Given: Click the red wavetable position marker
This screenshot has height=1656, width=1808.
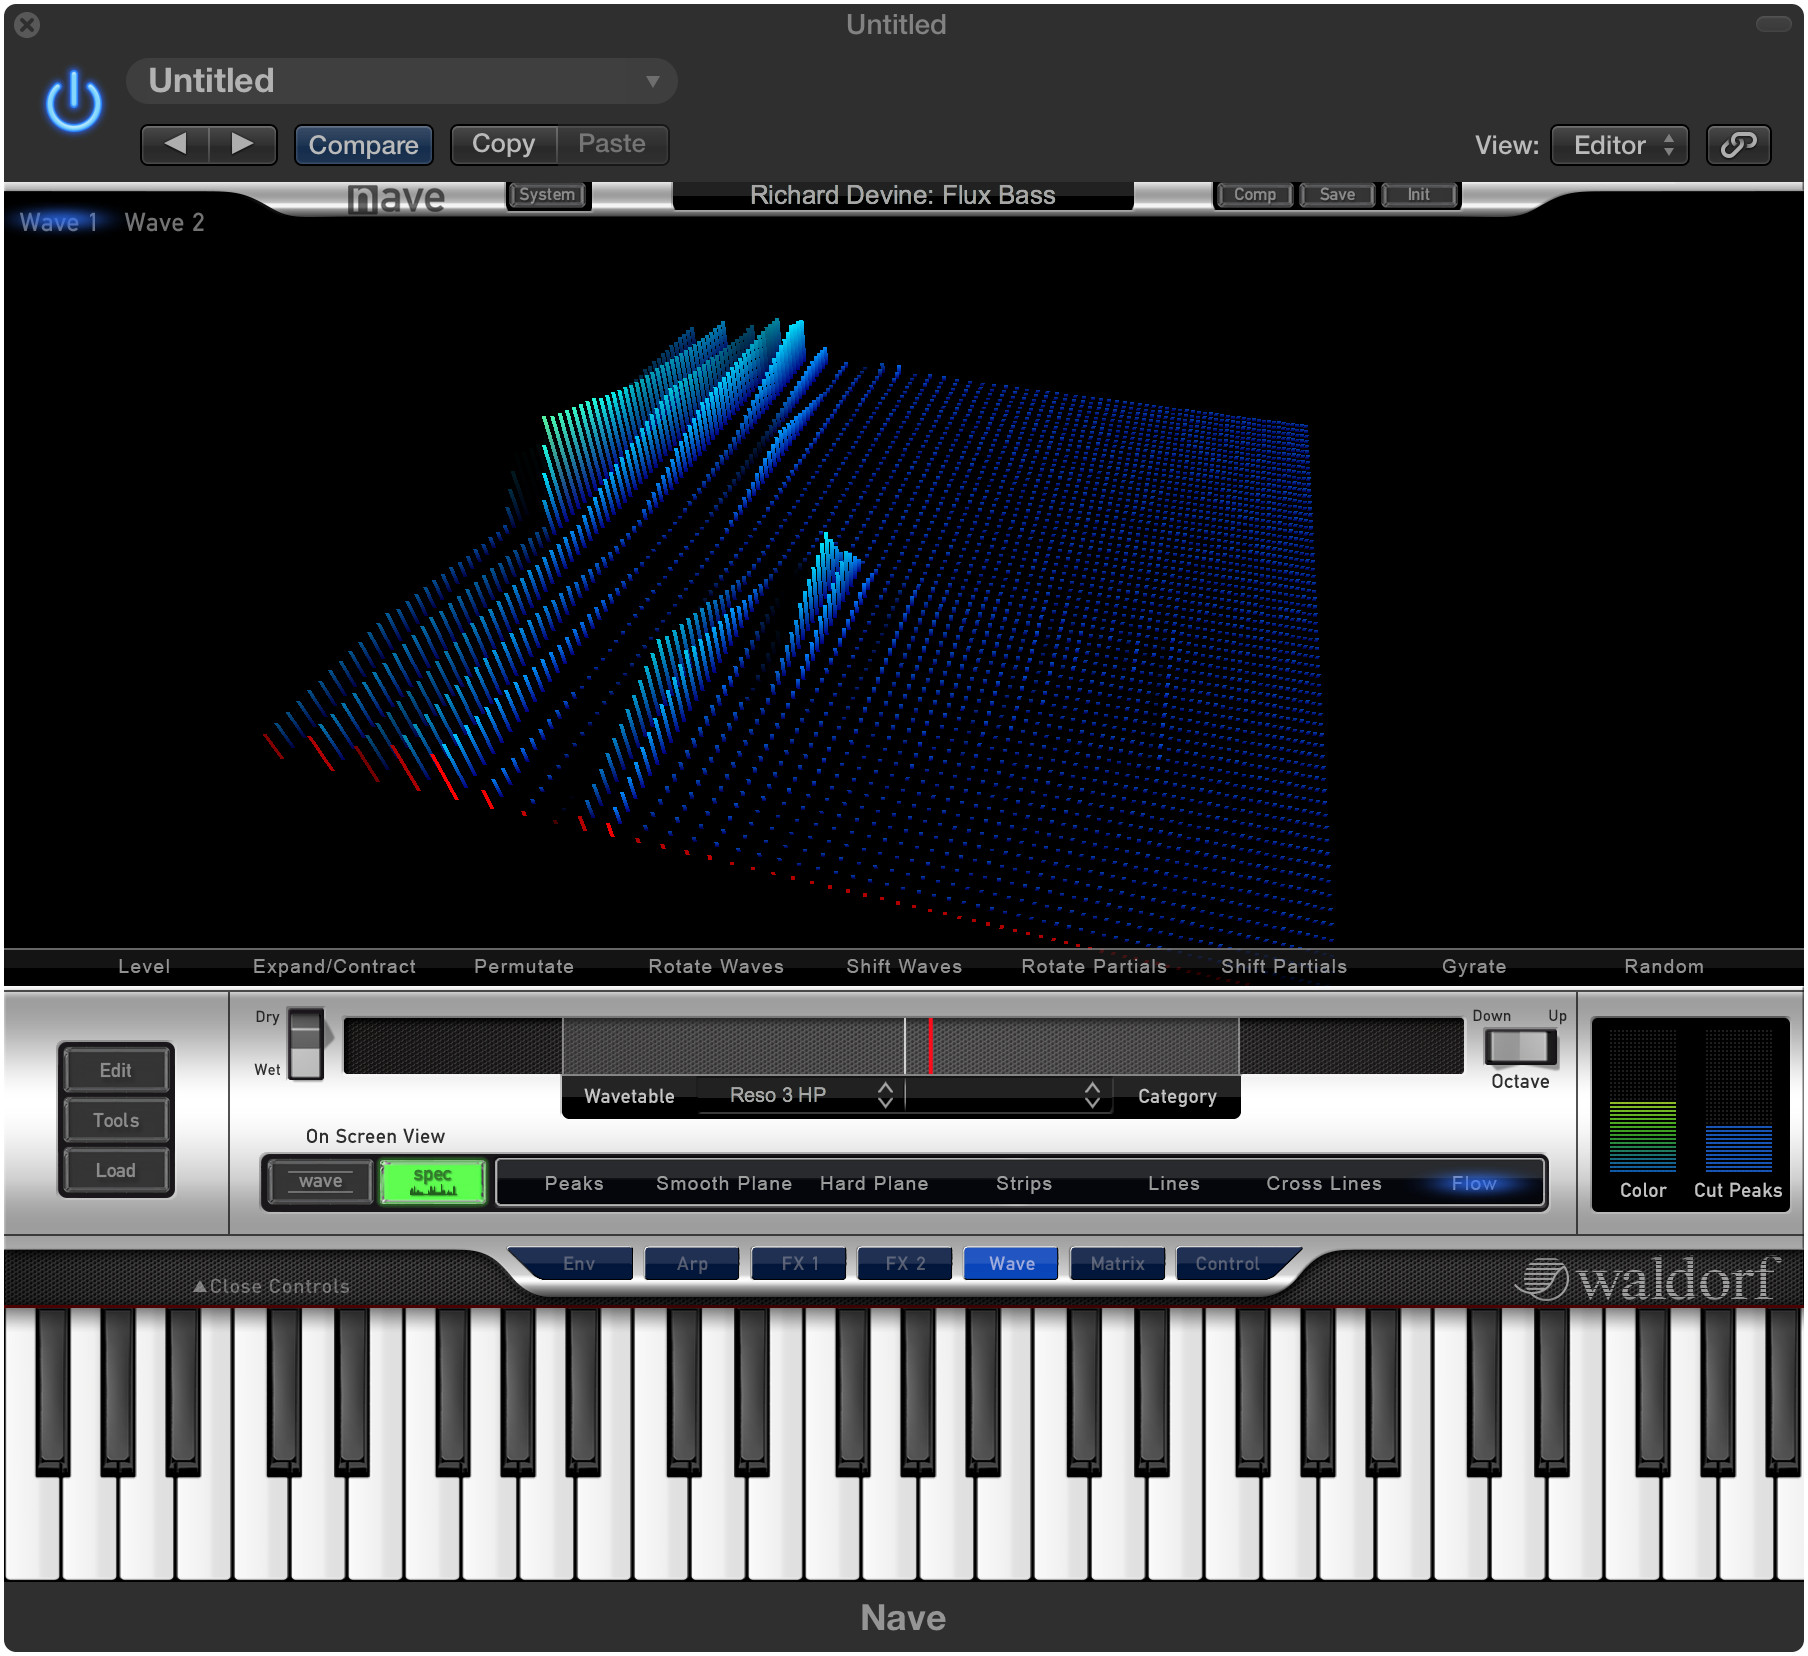Looking at the screenshot, I should [x=931, y=1046].
